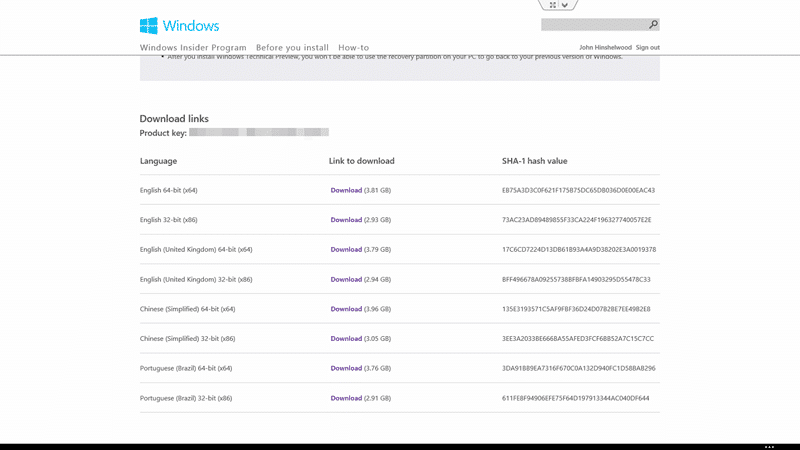Click the "(3.05 GB)" file size

click(x=378, y=339)
